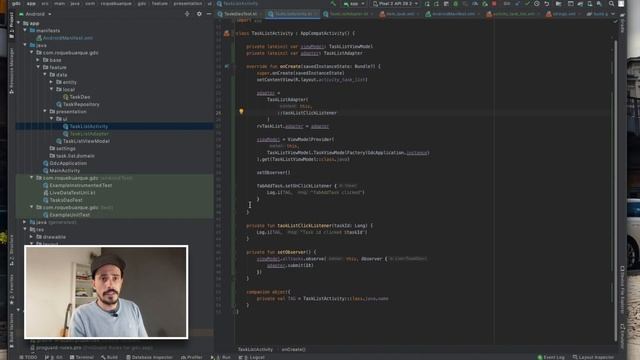Viewport: 640px width, 360px height.
Task: Open the Pixel 2 device selector dropdown
Action: (395, 4)
